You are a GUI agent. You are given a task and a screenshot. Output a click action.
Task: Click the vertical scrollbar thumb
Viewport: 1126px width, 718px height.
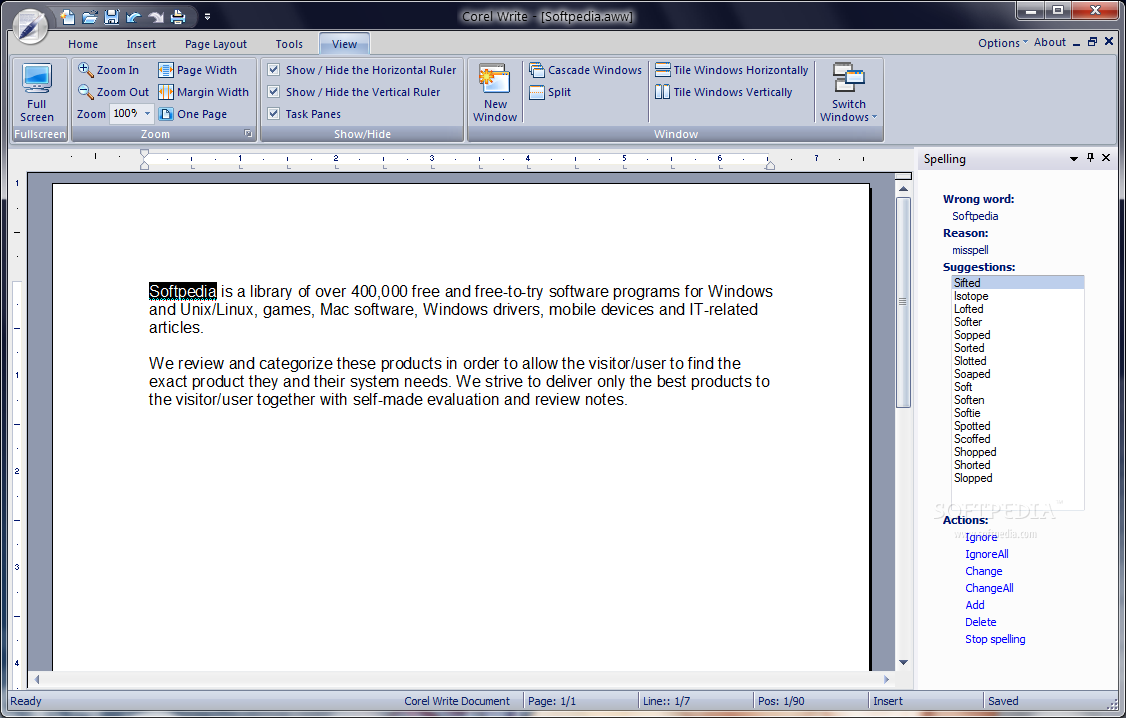[x=903, y=302]
